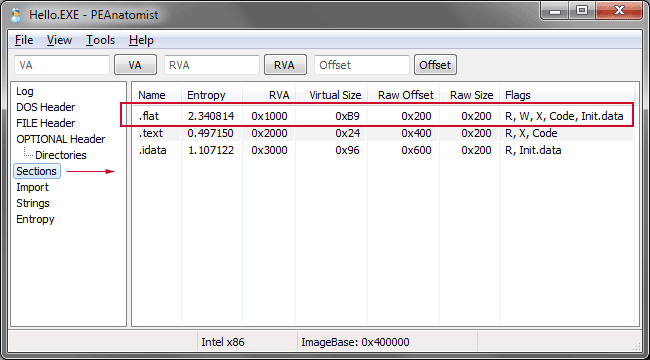Select Entropy in the navigation tree
Viewport: 650px width, 360px height.
point(35,219)
